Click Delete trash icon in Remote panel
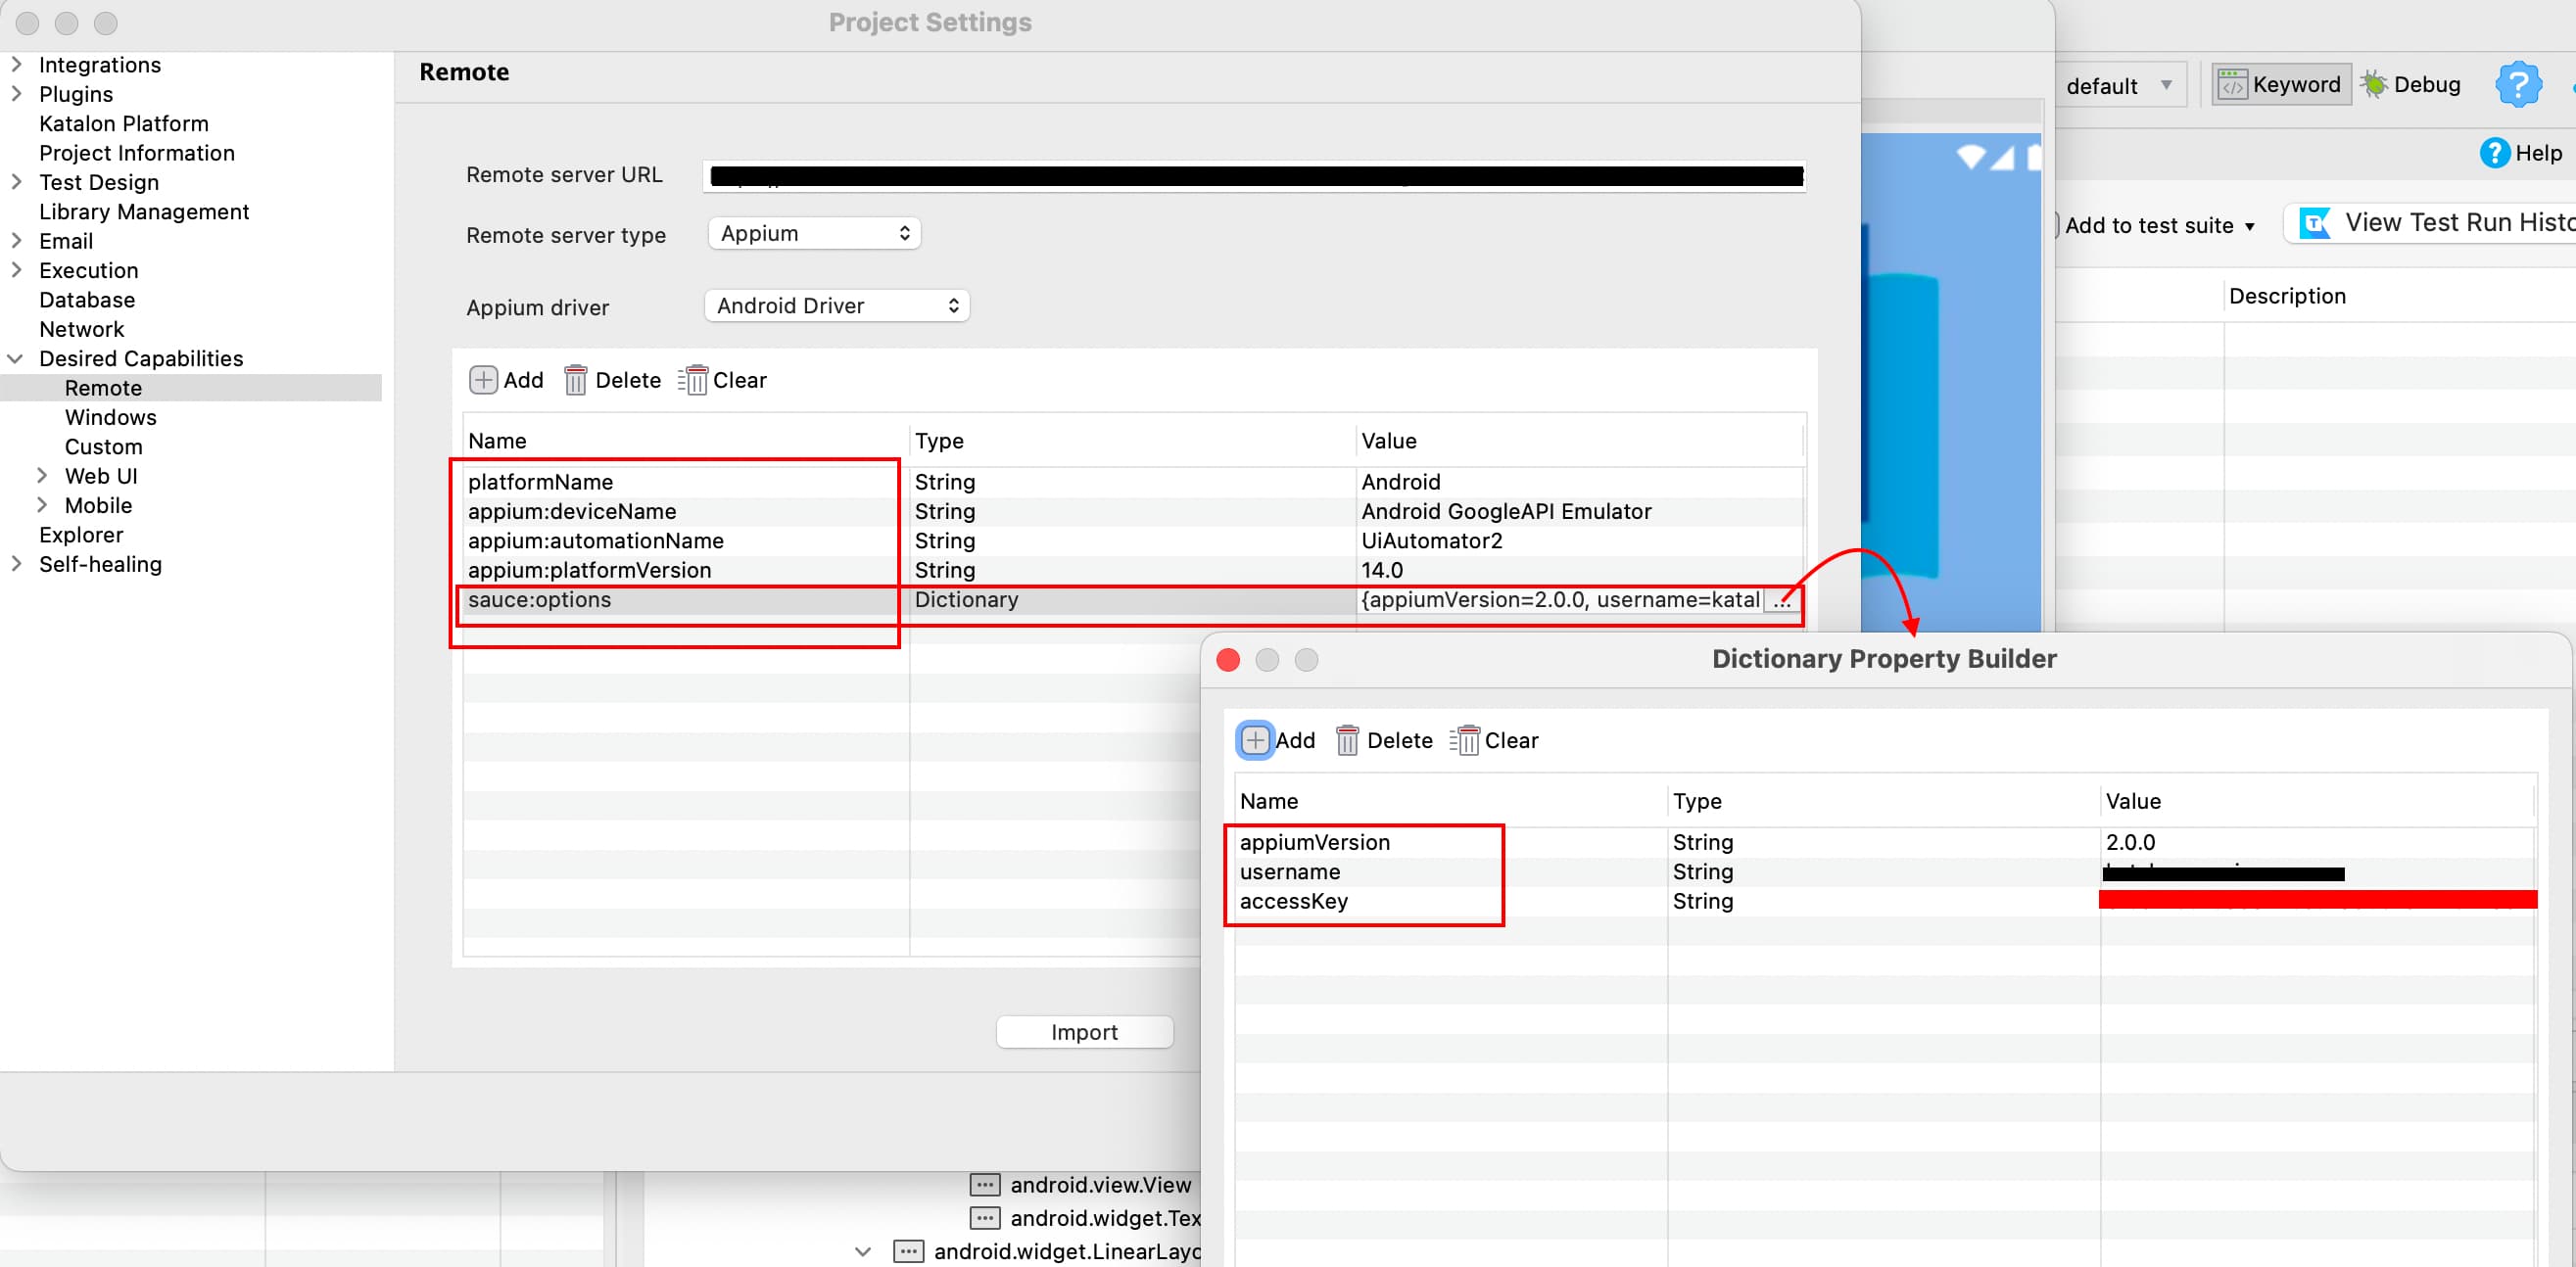The height and width of the screenshot is (1267, 2576). (x=575, y=380)
